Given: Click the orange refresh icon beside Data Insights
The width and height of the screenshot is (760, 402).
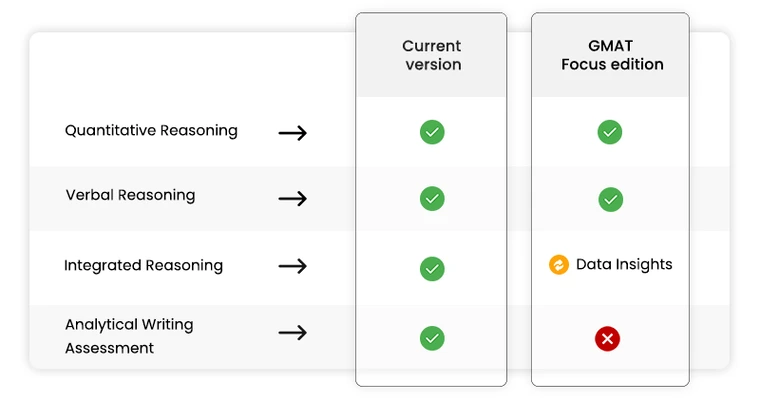Looking at the screenshot, I should [559, 265].
